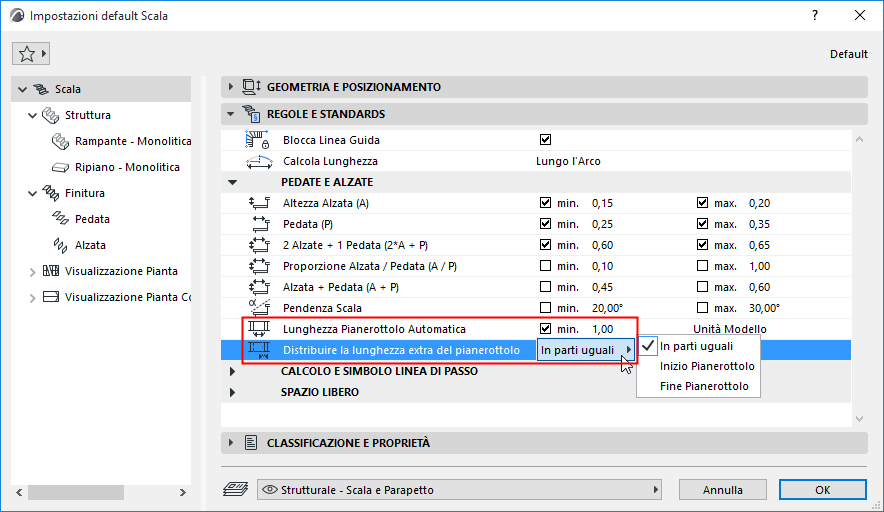This screenshot has height=512, width=884.
Task: Click the Scala stair icon in tree
Action: 41,89
